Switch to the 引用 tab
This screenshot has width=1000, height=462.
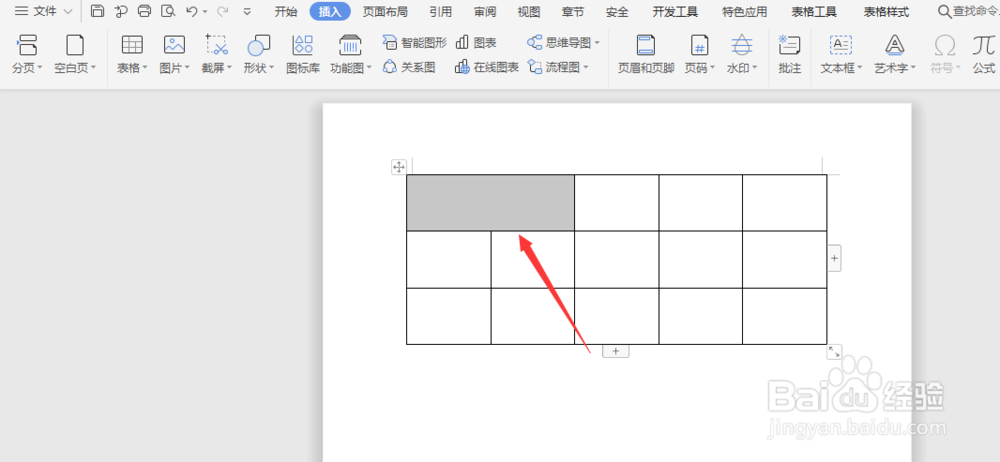click(x=441, y=11)
